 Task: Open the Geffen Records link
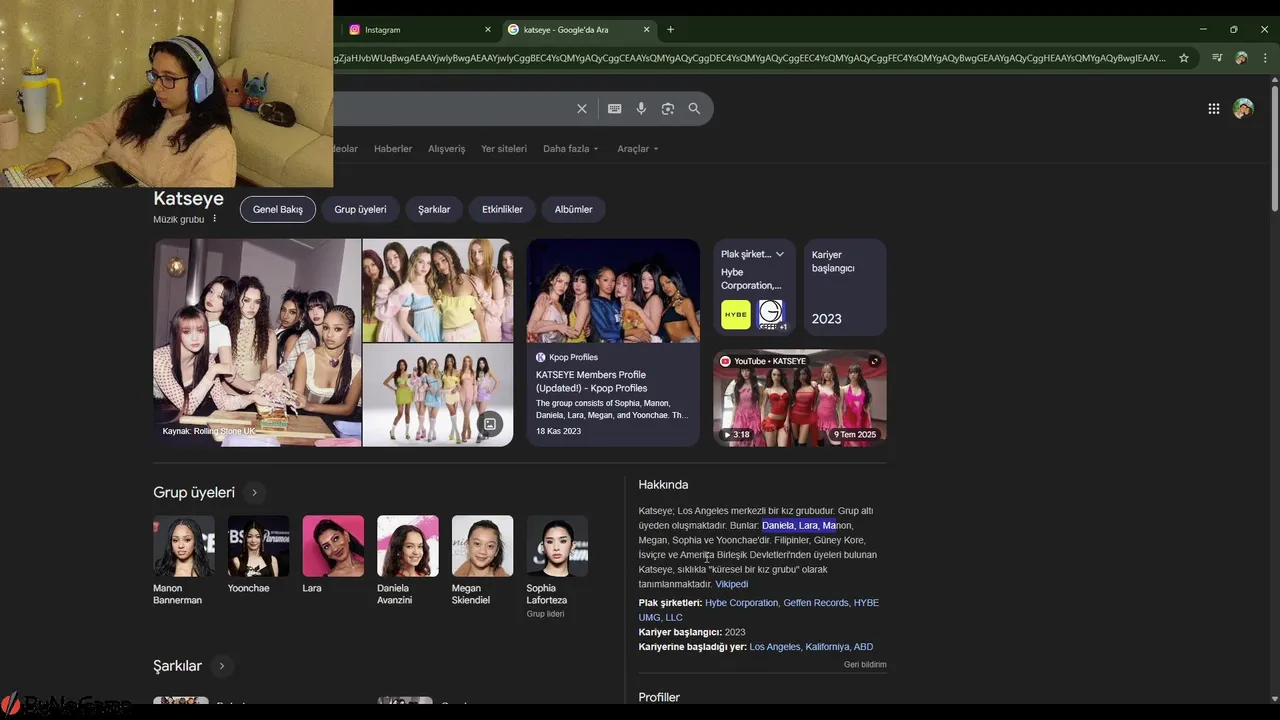pos(816,603)
